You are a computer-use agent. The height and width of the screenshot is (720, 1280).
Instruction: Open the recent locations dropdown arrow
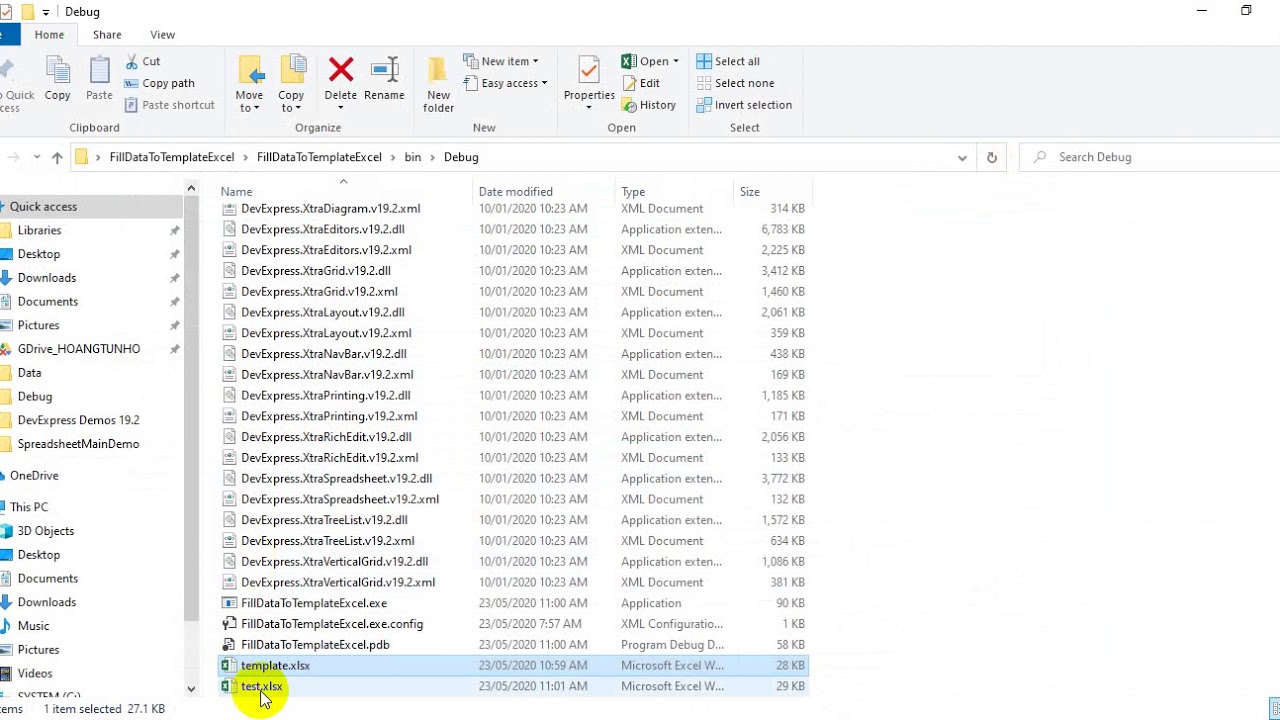click(37, 157)
